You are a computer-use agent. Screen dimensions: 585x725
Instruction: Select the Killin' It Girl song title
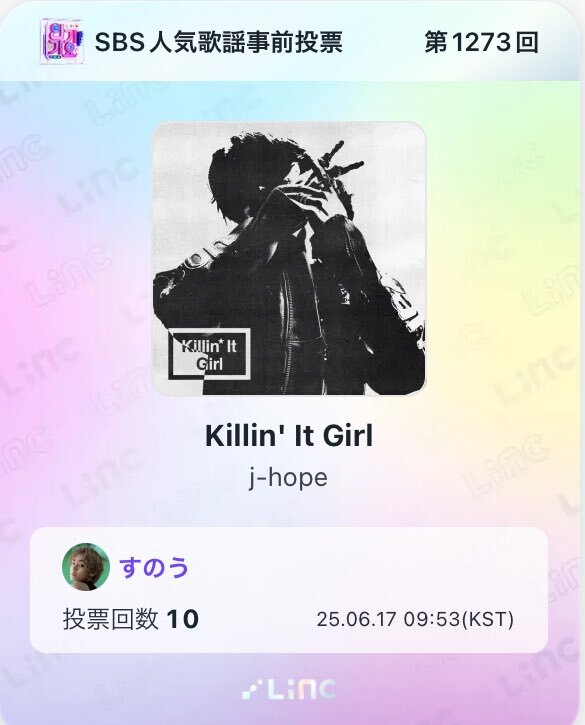(289, 436)
